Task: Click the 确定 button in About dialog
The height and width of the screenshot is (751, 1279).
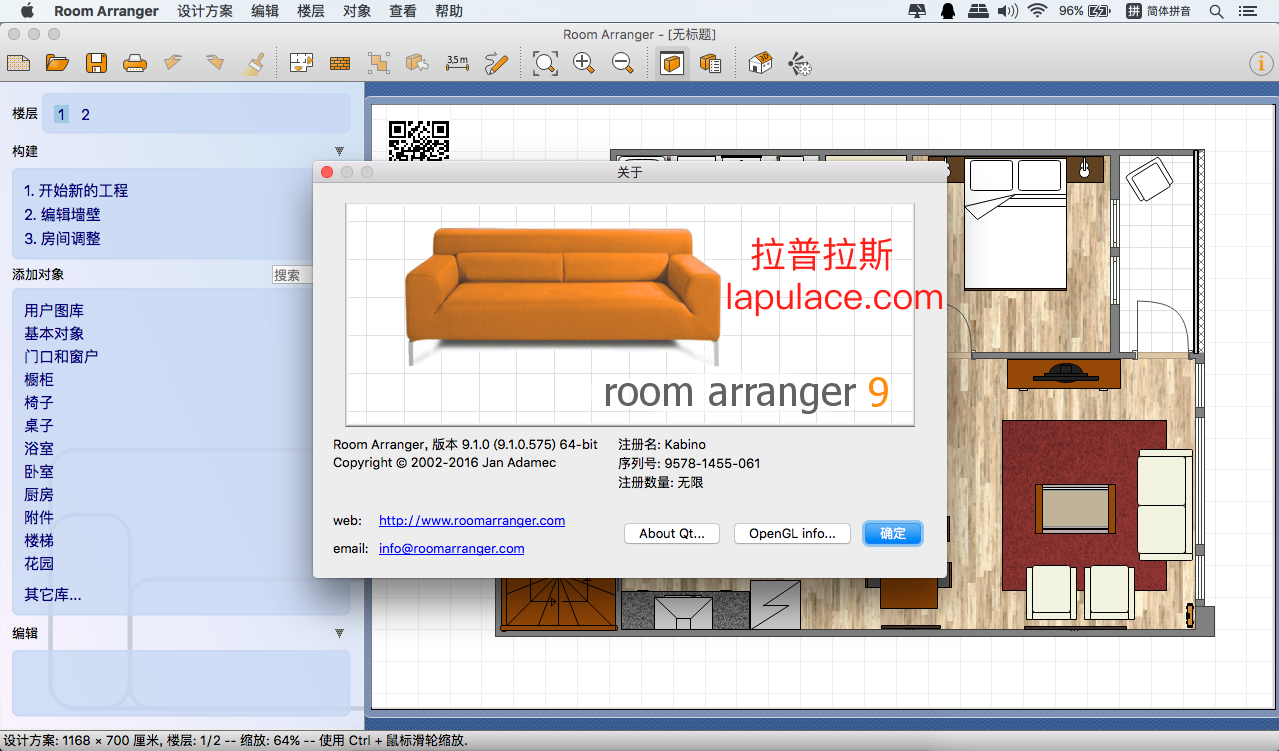Action: coord(892,533)
